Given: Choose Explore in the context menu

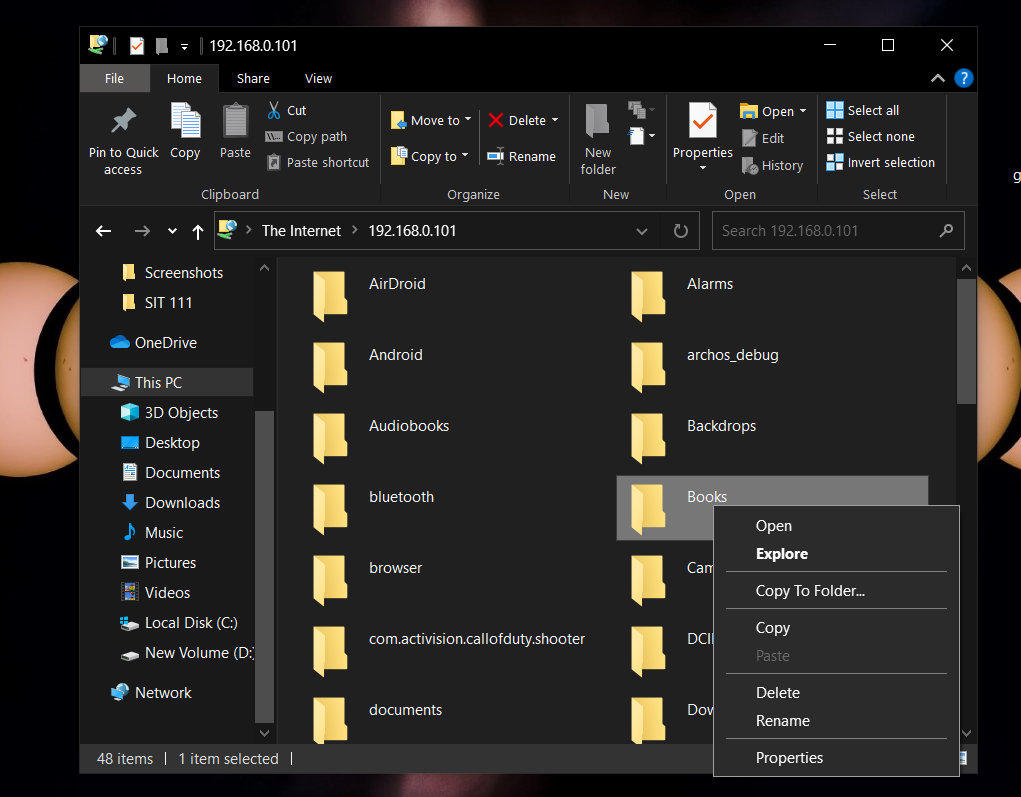Looking at the screenshot, I should pyautogui.click(x=836, y=553).
